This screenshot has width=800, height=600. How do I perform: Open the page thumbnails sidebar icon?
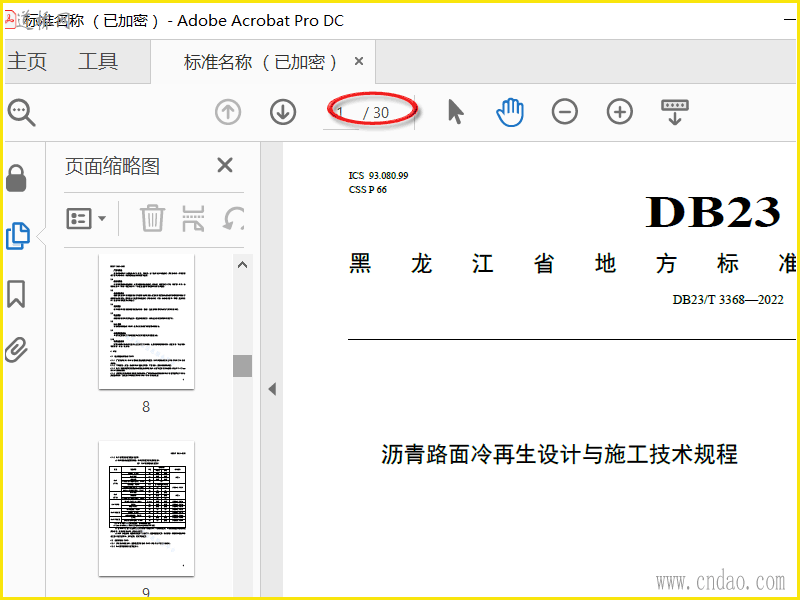(x=18, y=236)
